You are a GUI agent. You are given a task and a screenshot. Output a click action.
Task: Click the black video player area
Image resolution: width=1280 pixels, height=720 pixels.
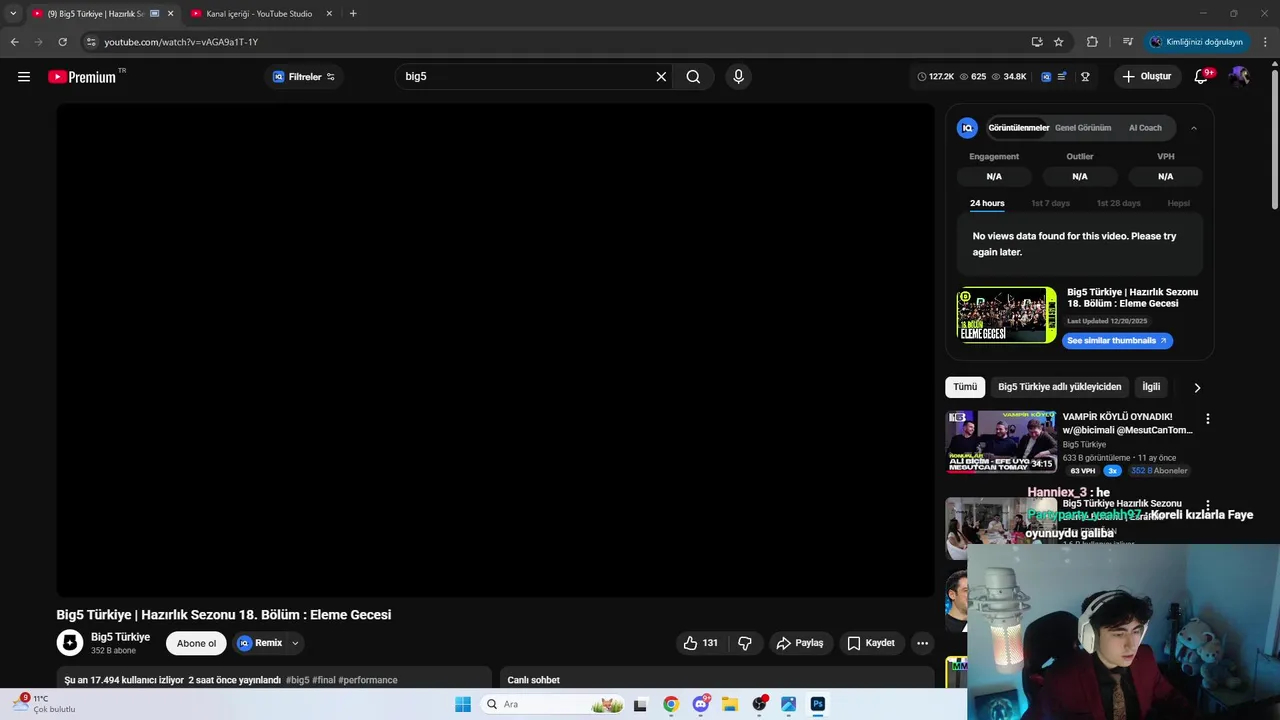pos(495,350)
